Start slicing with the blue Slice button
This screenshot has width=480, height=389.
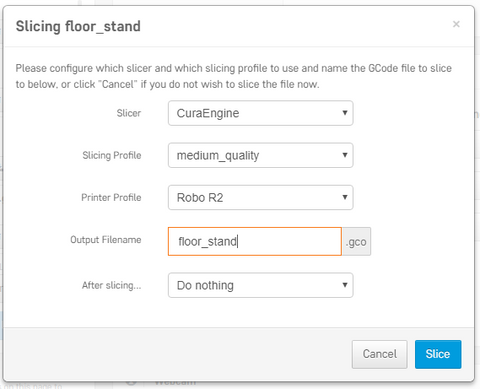(x=438, y=354)
